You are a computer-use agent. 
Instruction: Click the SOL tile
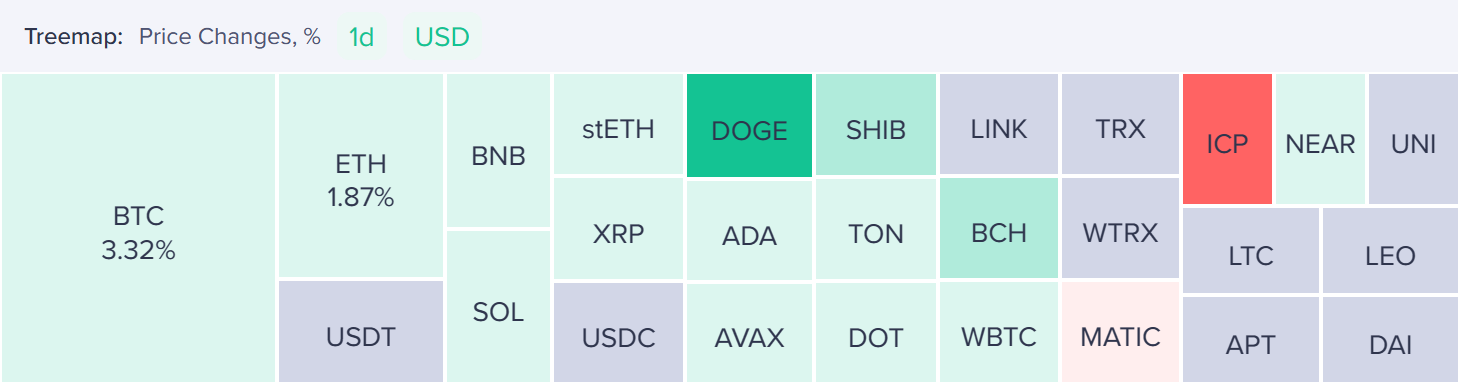pyautogui.click(x=498, y=306)
